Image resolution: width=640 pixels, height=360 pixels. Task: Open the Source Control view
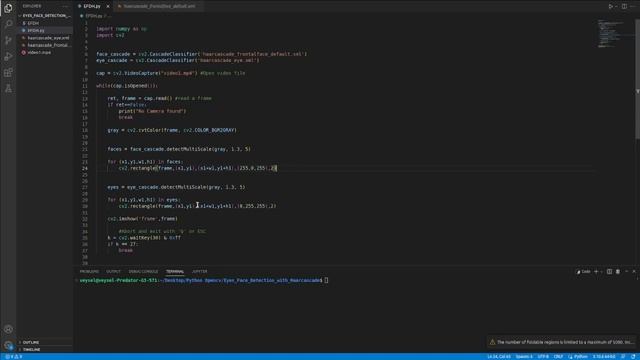8,40
